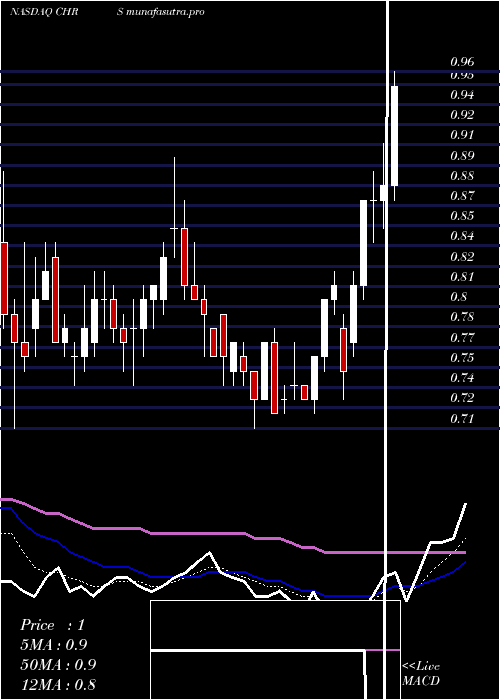Viewport: 500px width, 700px height.
Task: Click the Price : 1 readout
Action: [52, 625]
